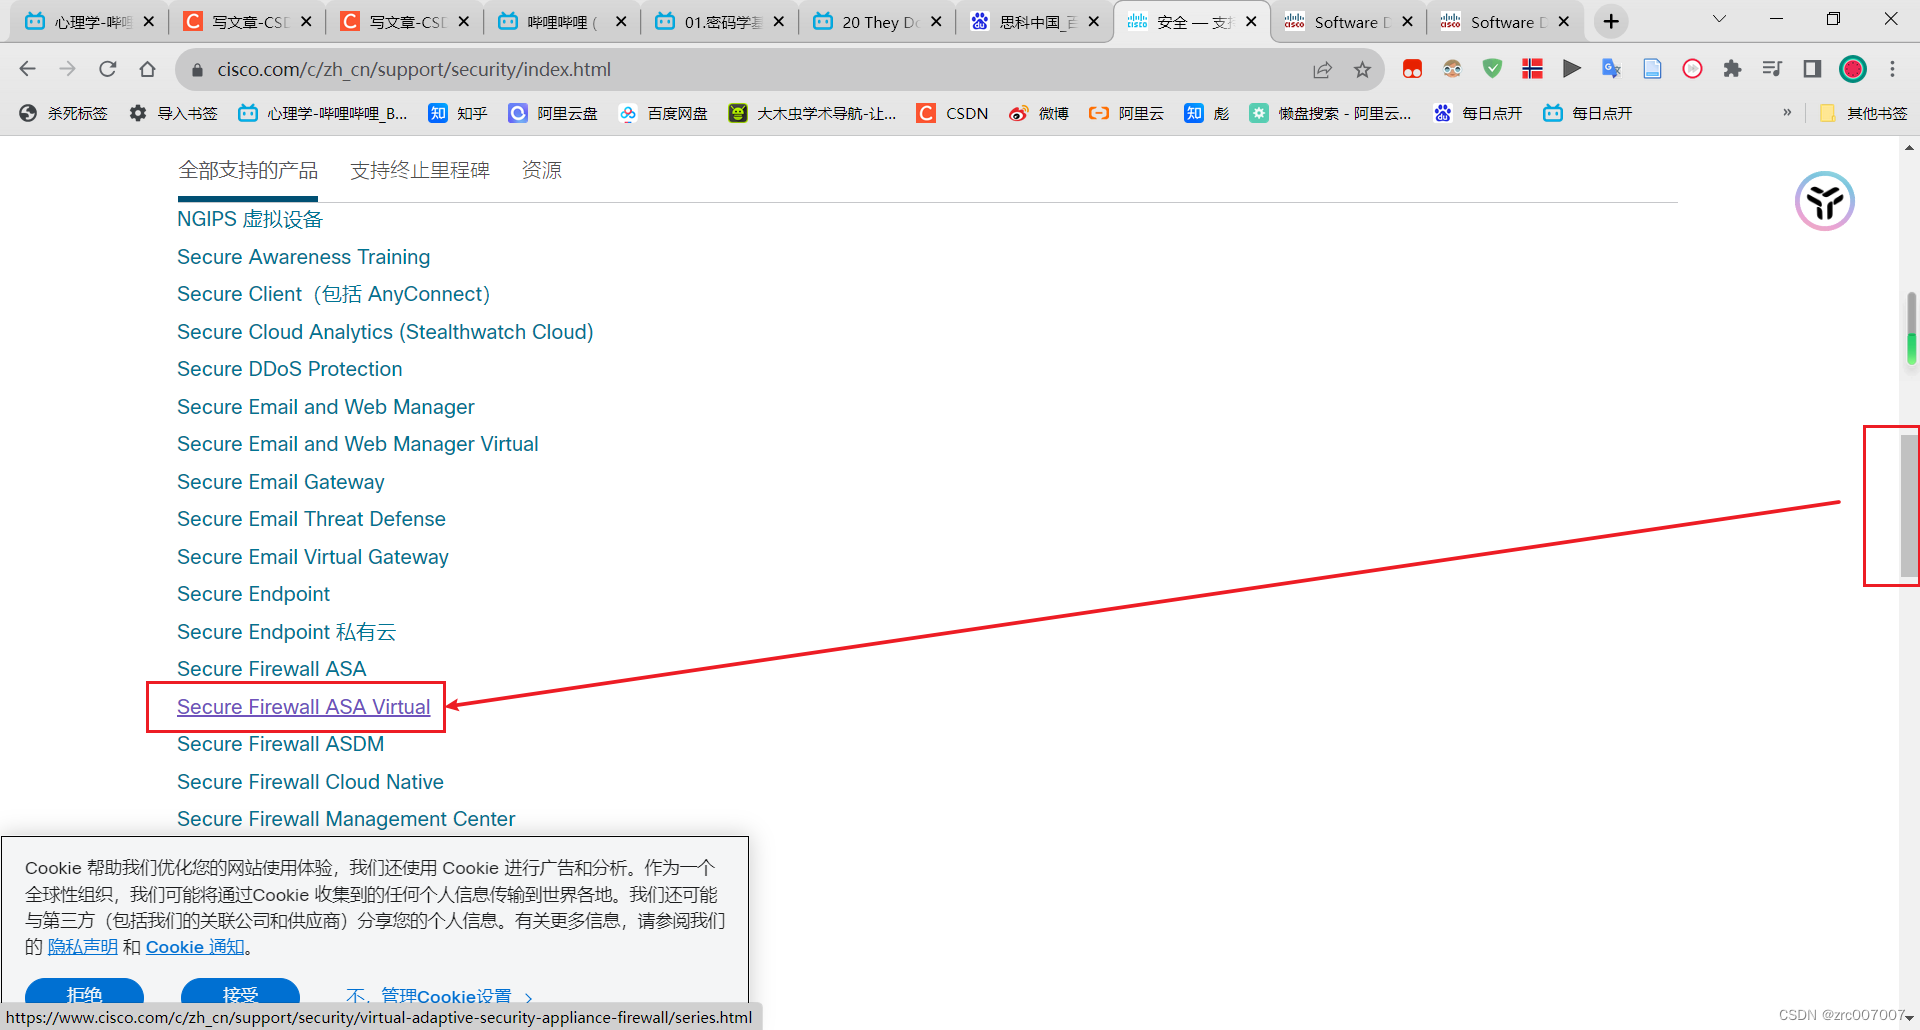The image size is (1920, 1030).
Task: View site security info via the lock icon
Action: [x=197, y=69]
